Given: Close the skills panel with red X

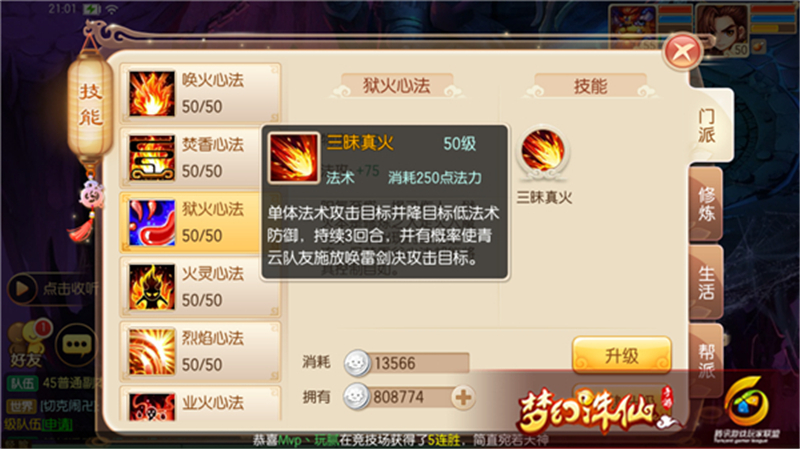Looking at the screenshot, I should pyautogui.click(x=682, y=52).
